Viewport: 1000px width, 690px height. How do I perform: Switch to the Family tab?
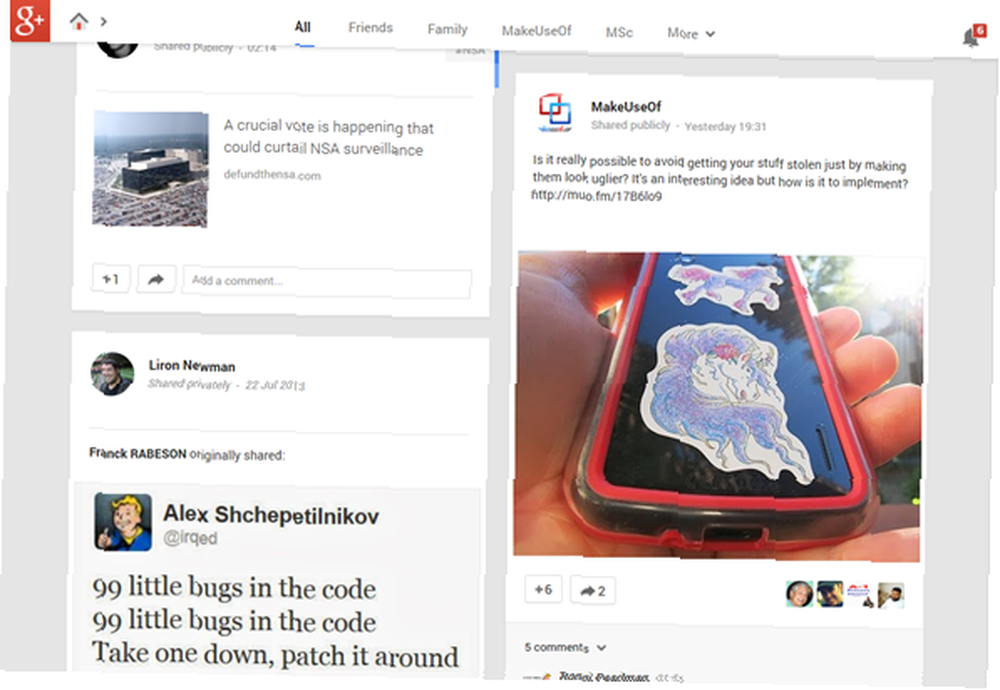(x=447, y=29)
